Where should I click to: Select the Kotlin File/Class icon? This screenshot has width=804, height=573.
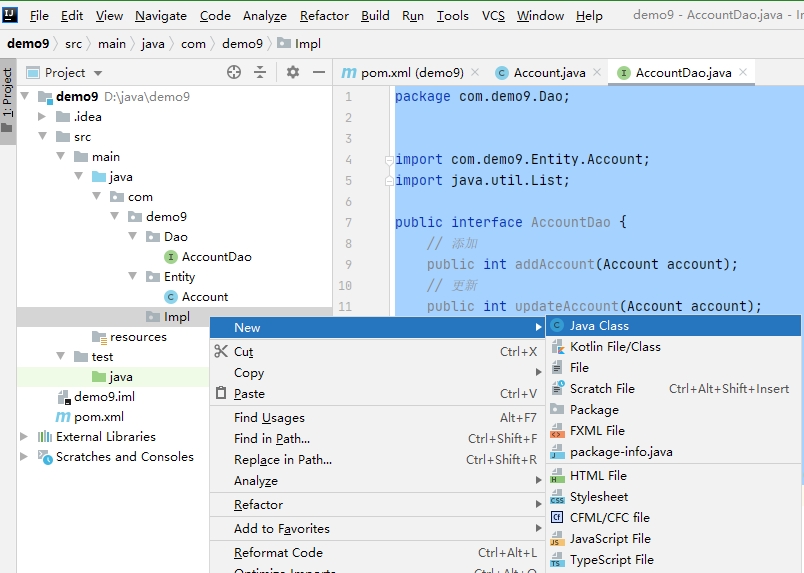[557, 347]
